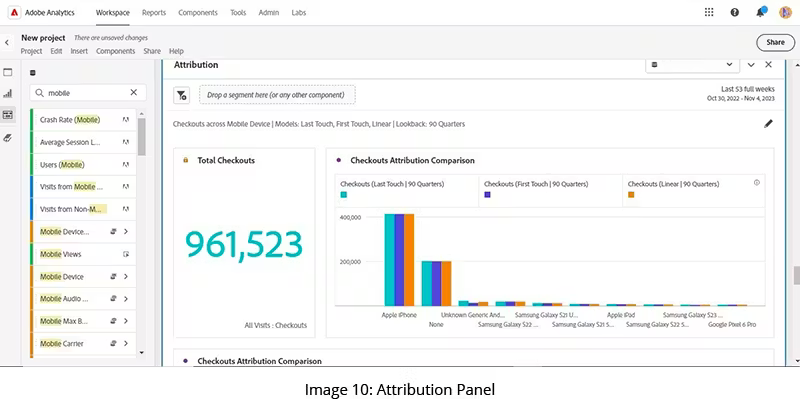Click the component list scroll down arrow

[x=141, y=352]
